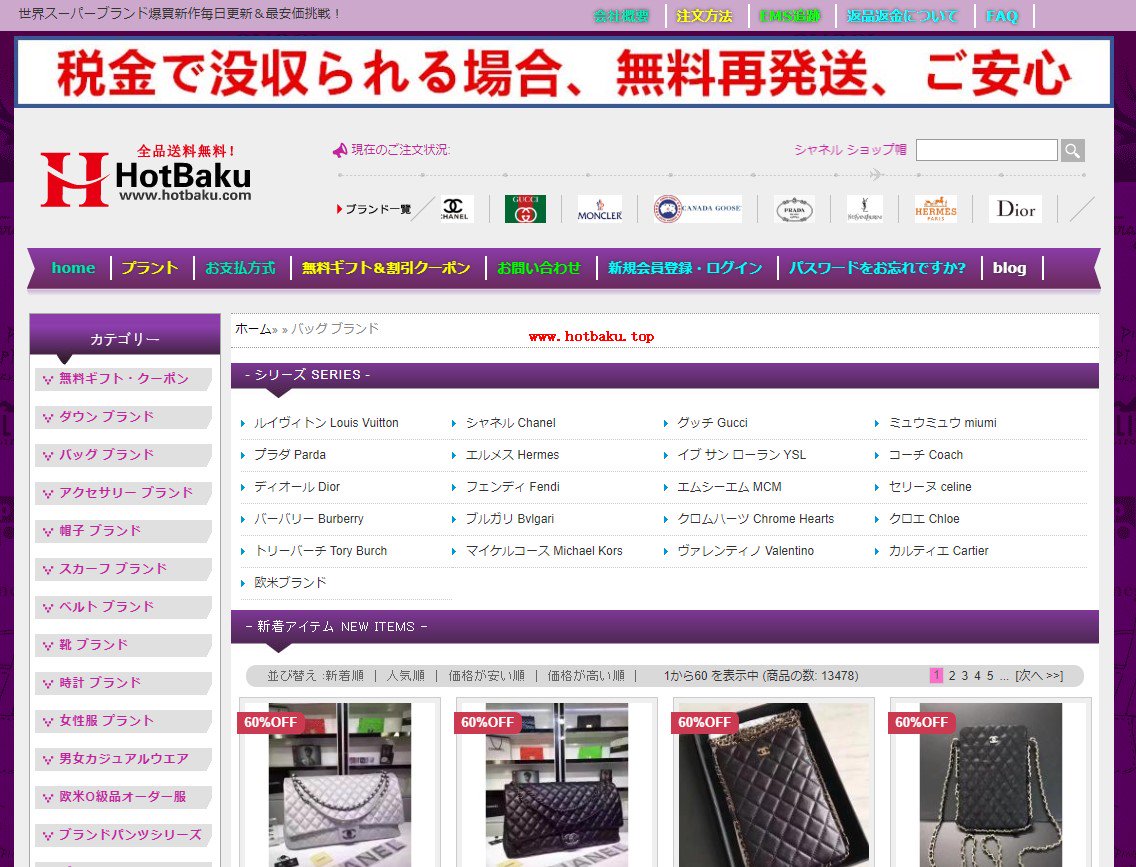Viewport: 1136px width, 867px height.
Task: Open プラダ Parda series link
Action: 290,455
